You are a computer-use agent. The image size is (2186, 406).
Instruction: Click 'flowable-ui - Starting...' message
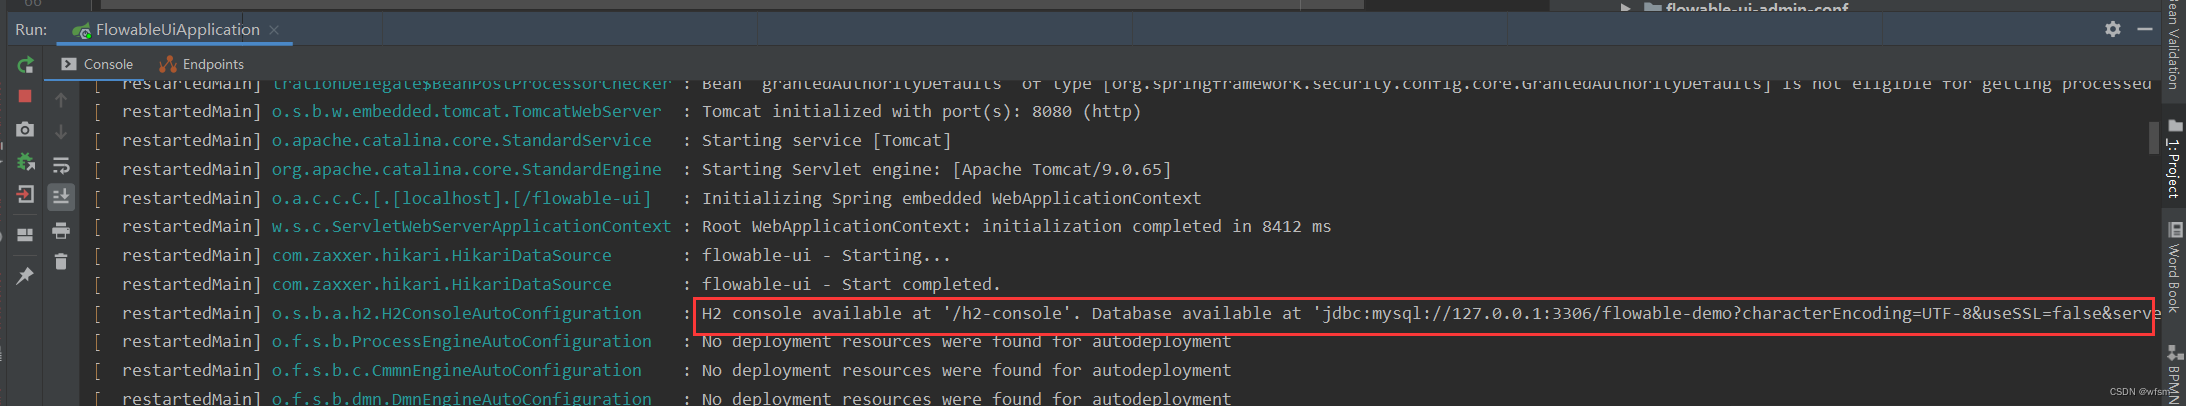coord(826,255)
